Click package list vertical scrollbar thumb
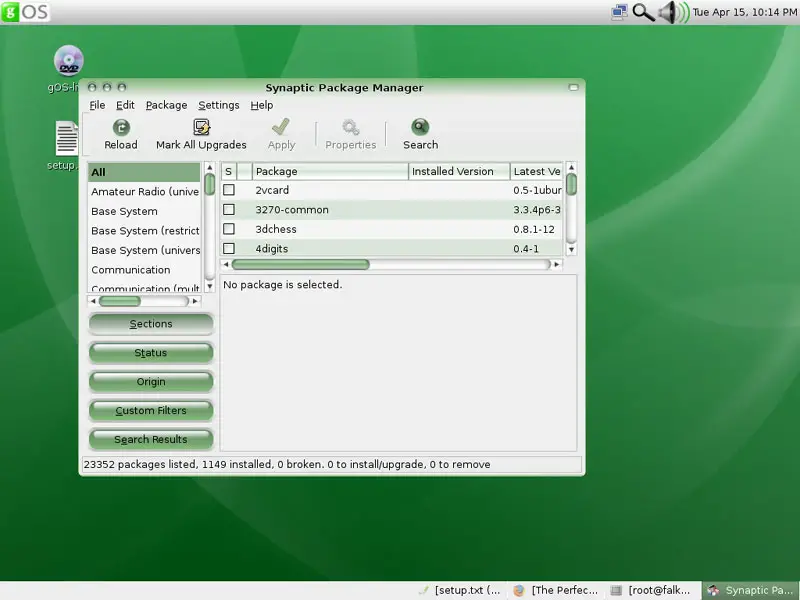 [571, 184]
